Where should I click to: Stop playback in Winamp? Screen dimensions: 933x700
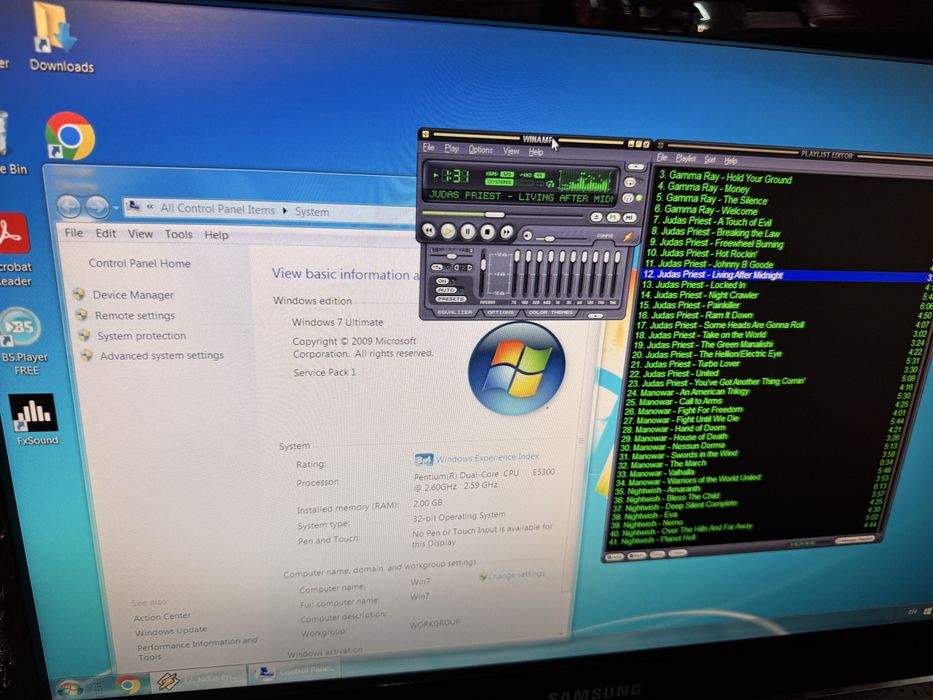(487, 232)
